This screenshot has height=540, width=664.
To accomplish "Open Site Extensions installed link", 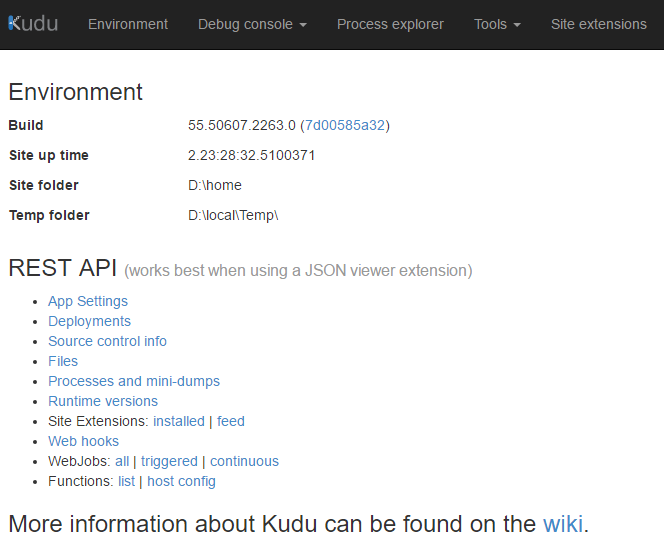I will click(x=179, y=421).
